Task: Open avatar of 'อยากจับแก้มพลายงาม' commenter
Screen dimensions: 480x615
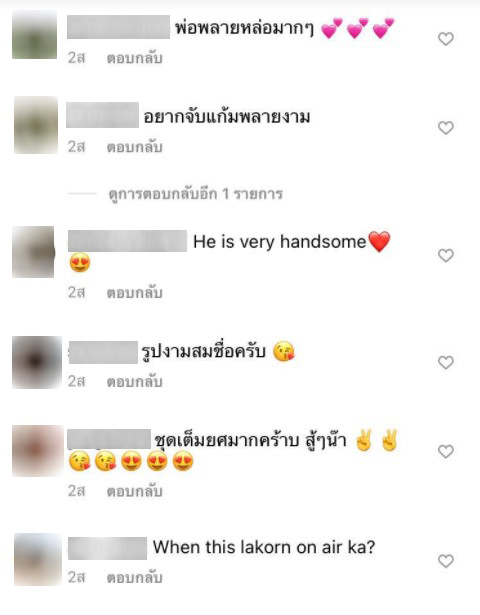Action: [x=36, y=125]
